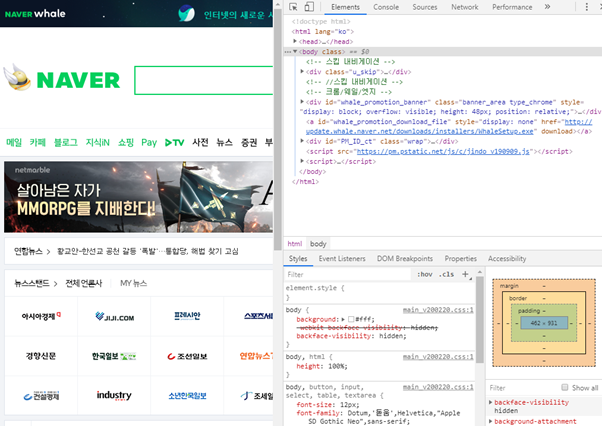
Task: Select the 전체언론사 tab
Action: (x=84, y=283)
